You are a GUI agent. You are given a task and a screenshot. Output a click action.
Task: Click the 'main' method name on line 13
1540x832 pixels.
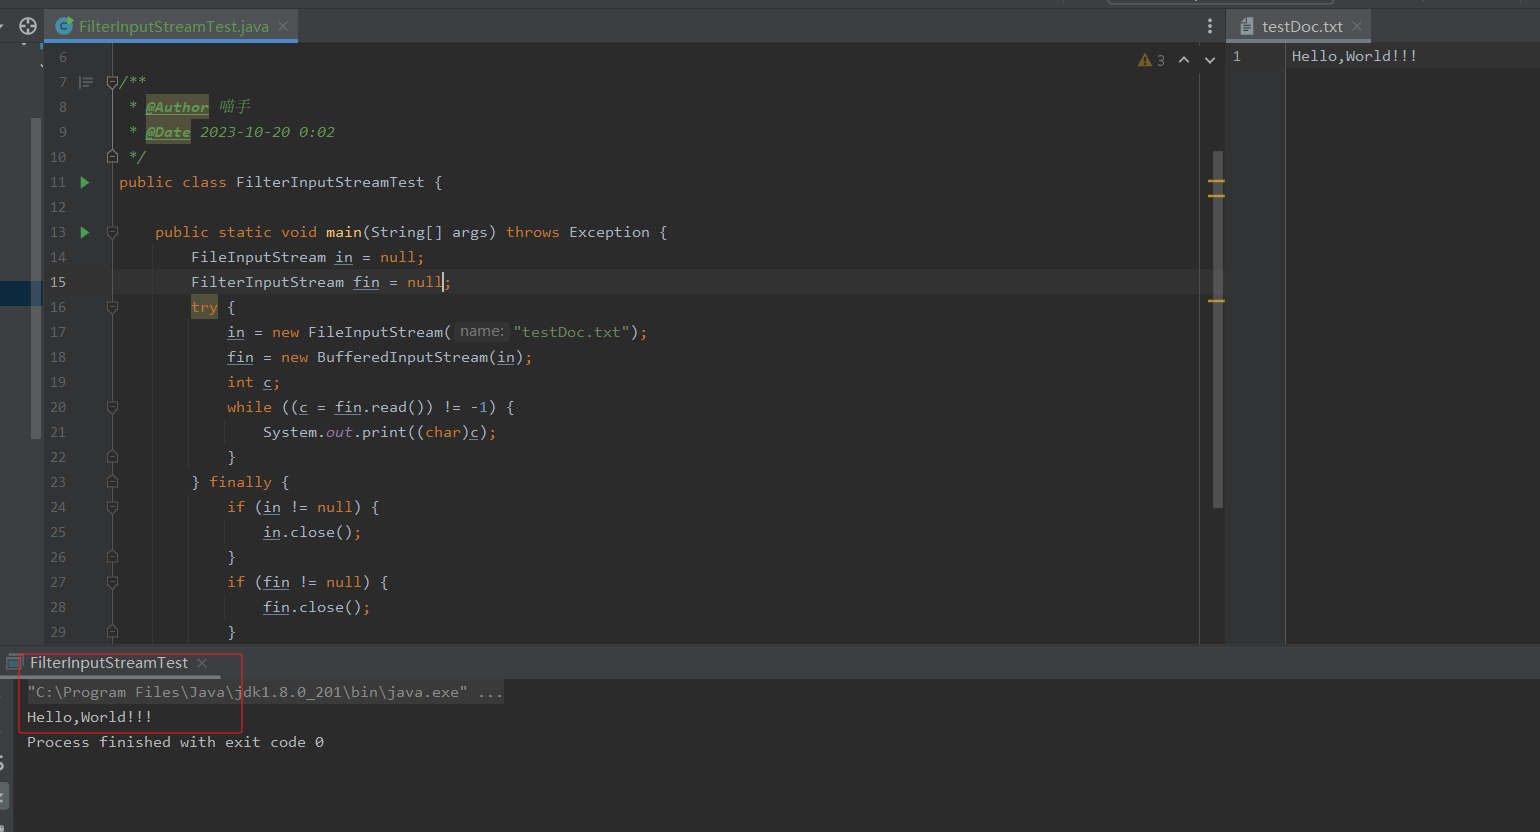tap(344, 232)
